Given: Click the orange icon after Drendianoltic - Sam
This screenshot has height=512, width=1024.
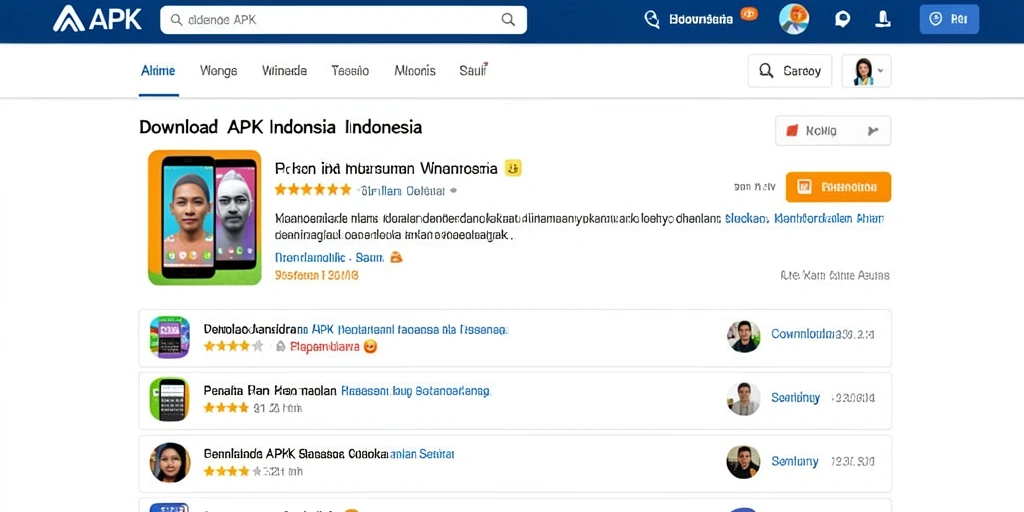Looking at the screenshot, I should tap(396, 257).
